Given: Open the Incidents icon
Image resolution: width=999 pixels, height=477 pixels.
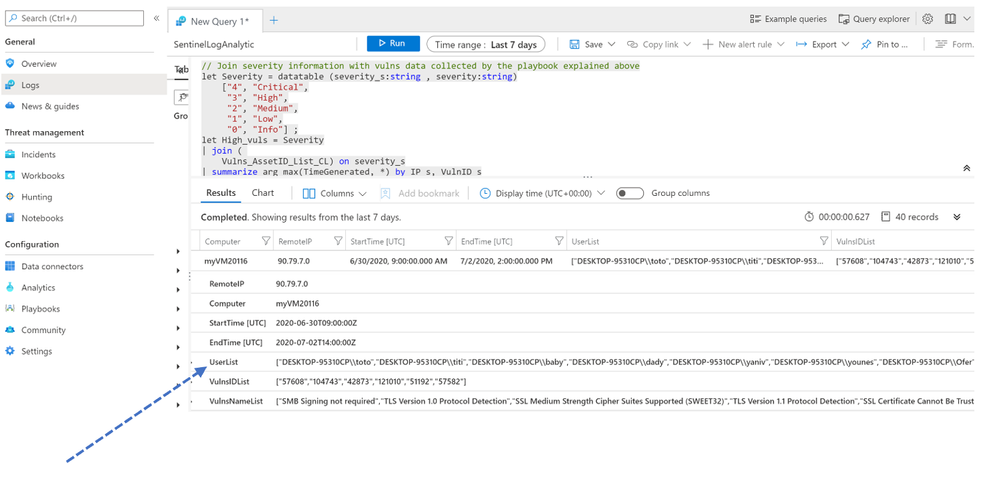Looking at the screenshot, I should coord(10,154).
